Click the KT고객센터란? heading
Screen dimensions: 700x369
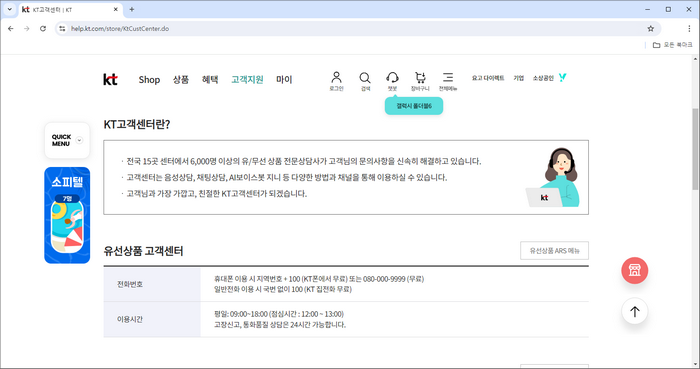[137, 124]
